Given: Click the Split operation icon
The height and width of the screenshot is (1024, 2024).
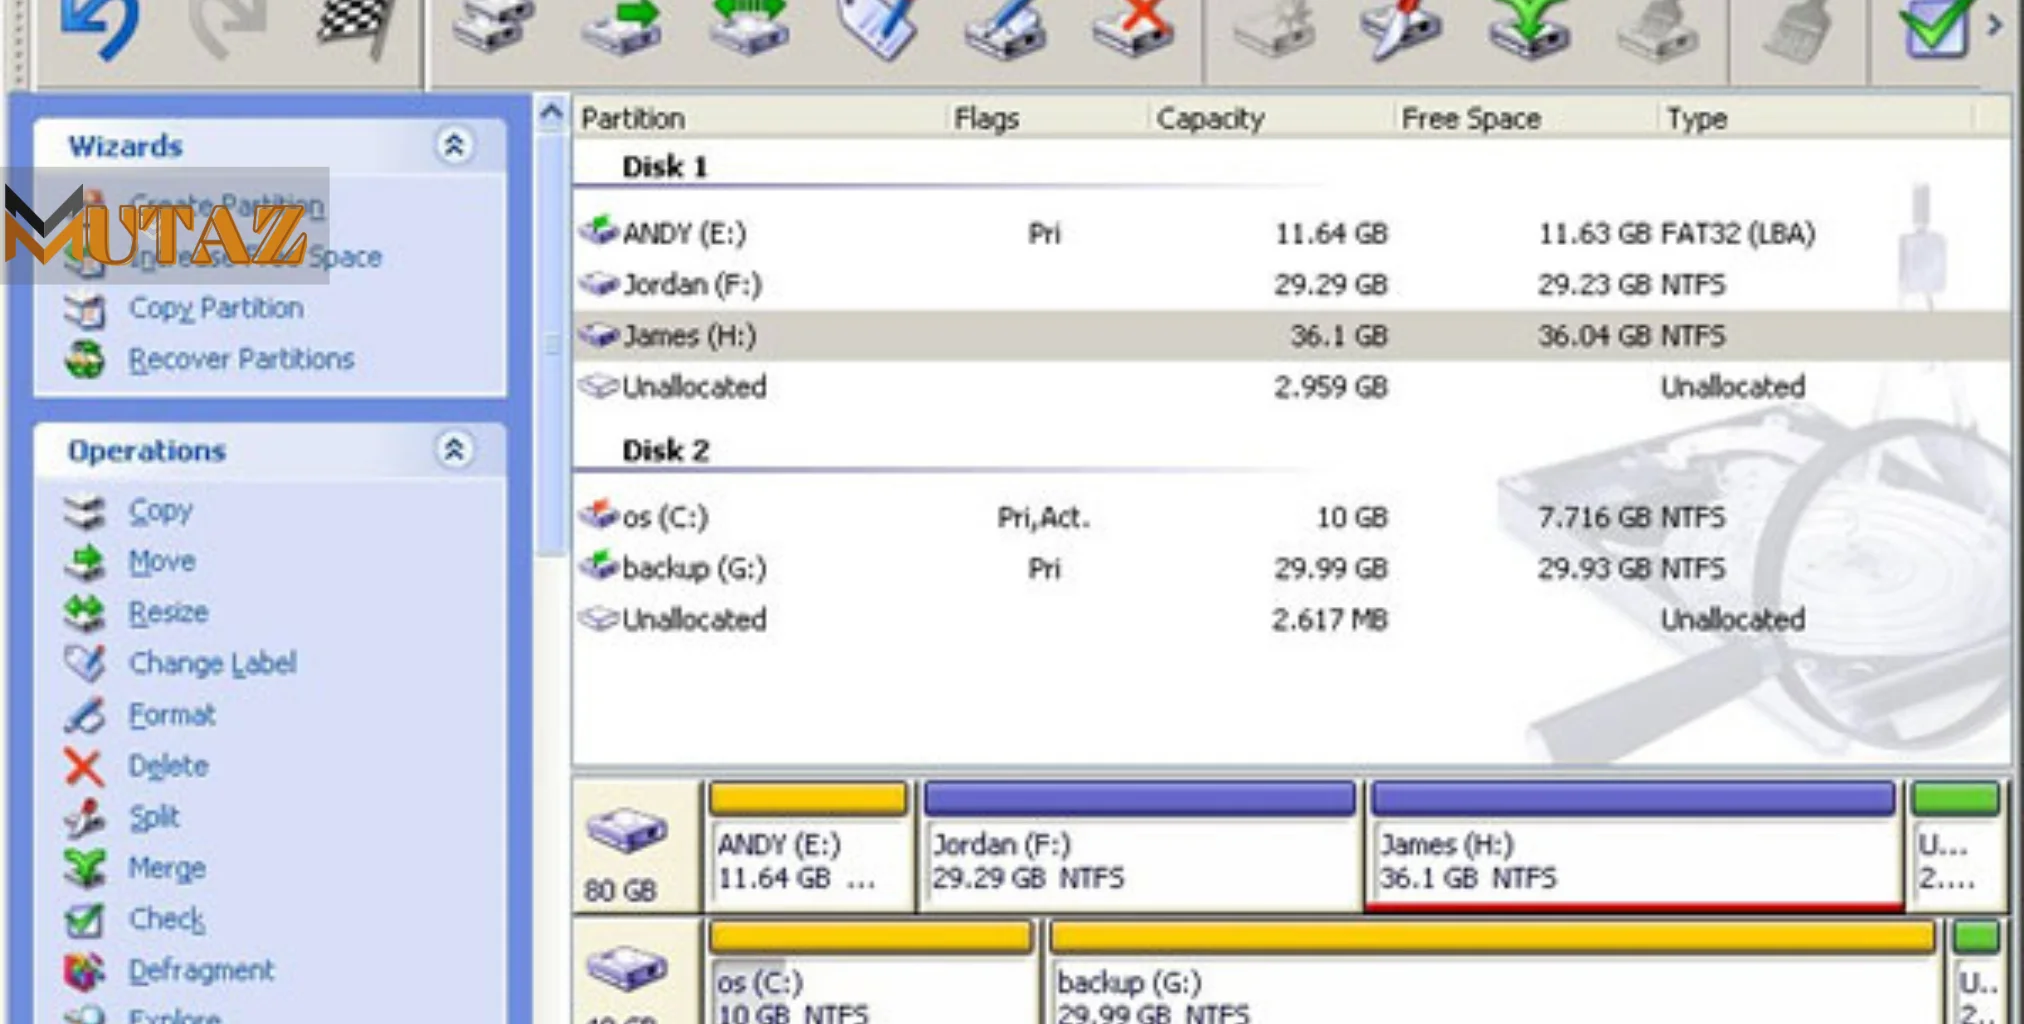Looking at the screenshot, I should click(x=84, y=818).
